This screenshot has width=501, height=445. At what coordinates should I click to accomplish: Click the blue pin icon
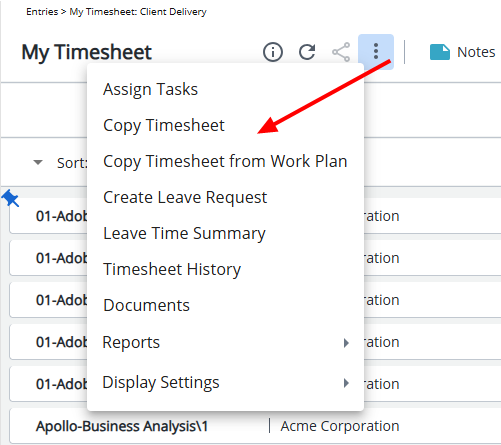click(10, 198)
